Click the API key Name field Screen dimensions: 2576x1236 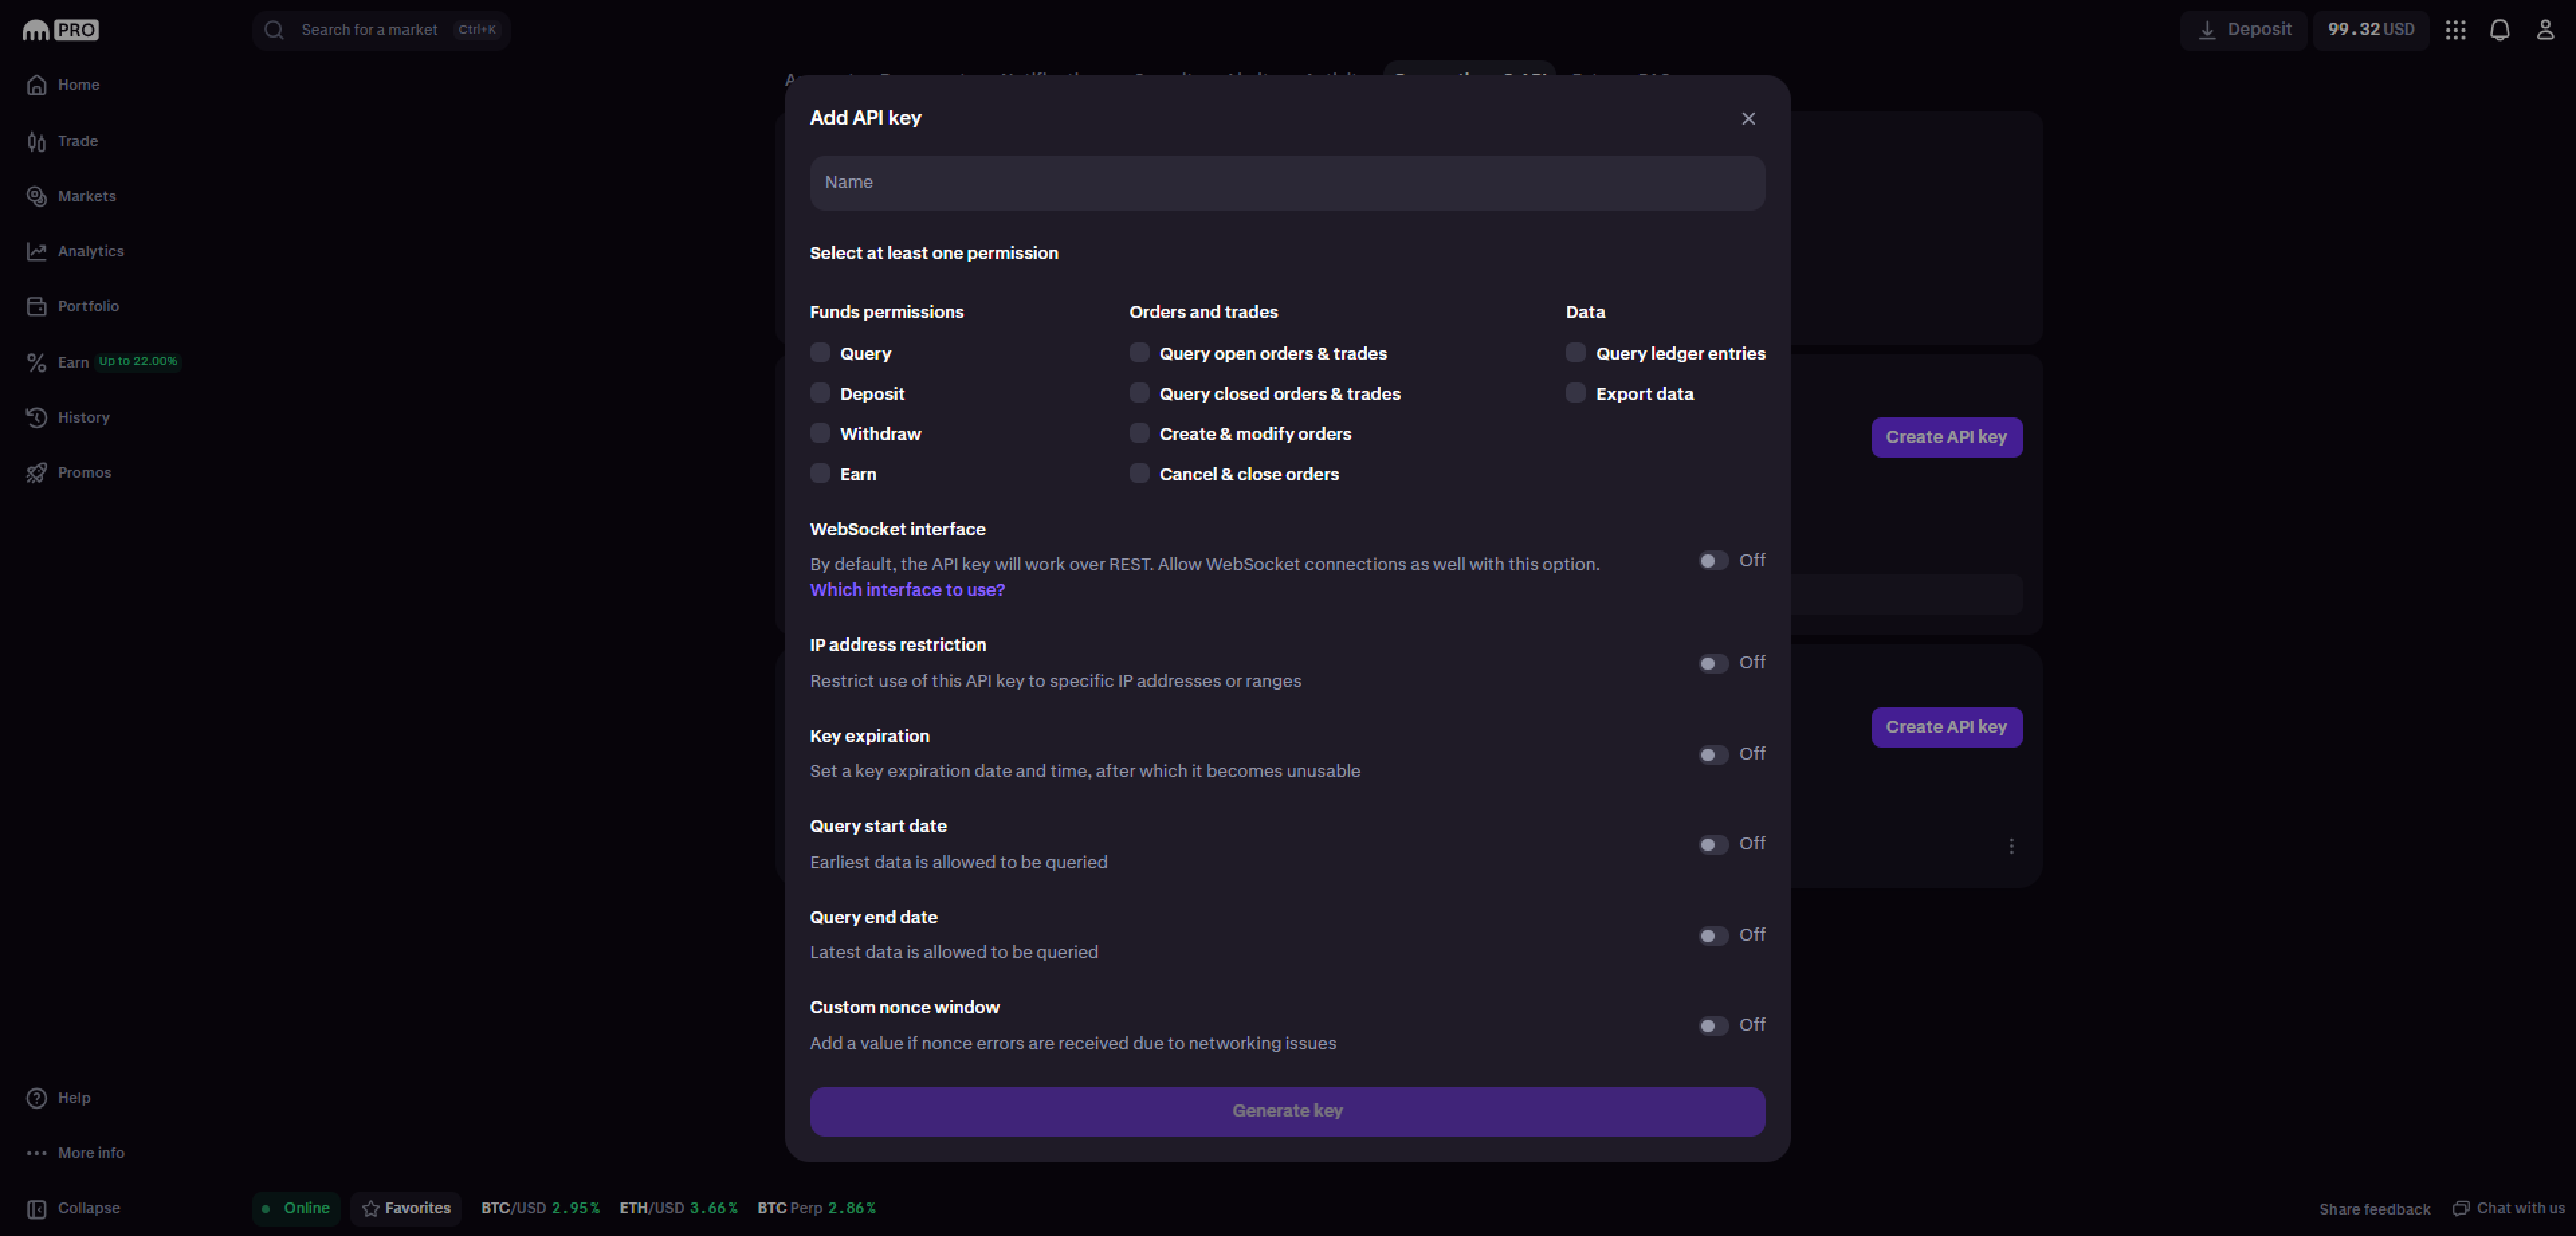[1287, 183]
